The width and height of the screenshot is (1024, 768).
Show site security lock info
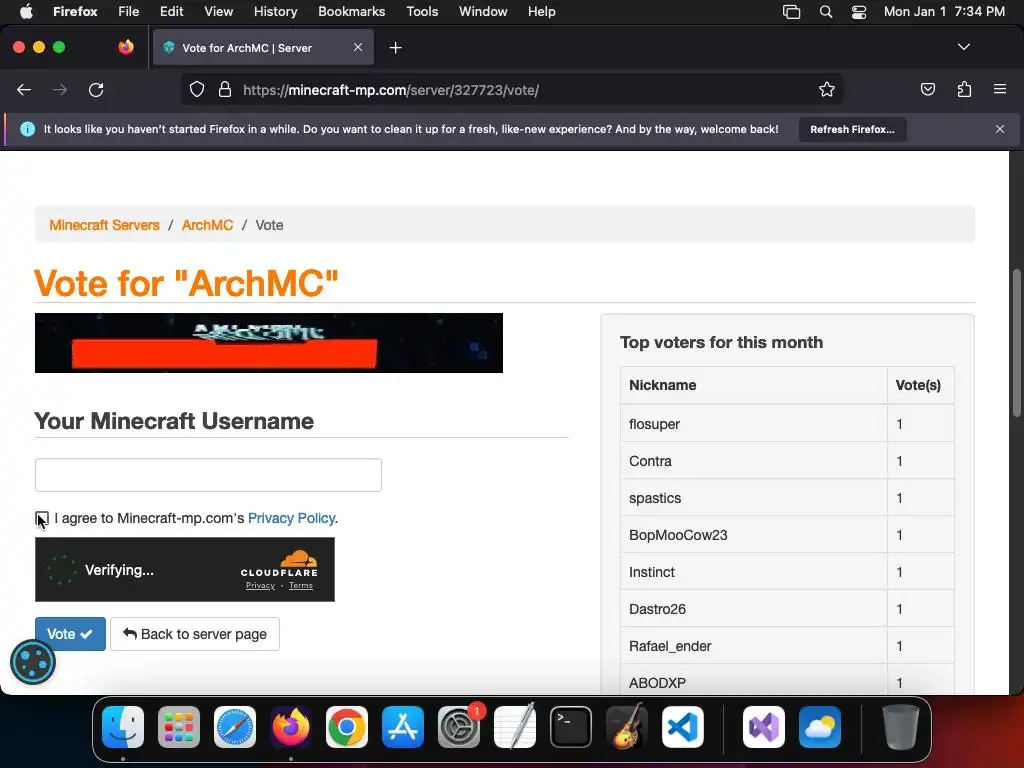225,89
